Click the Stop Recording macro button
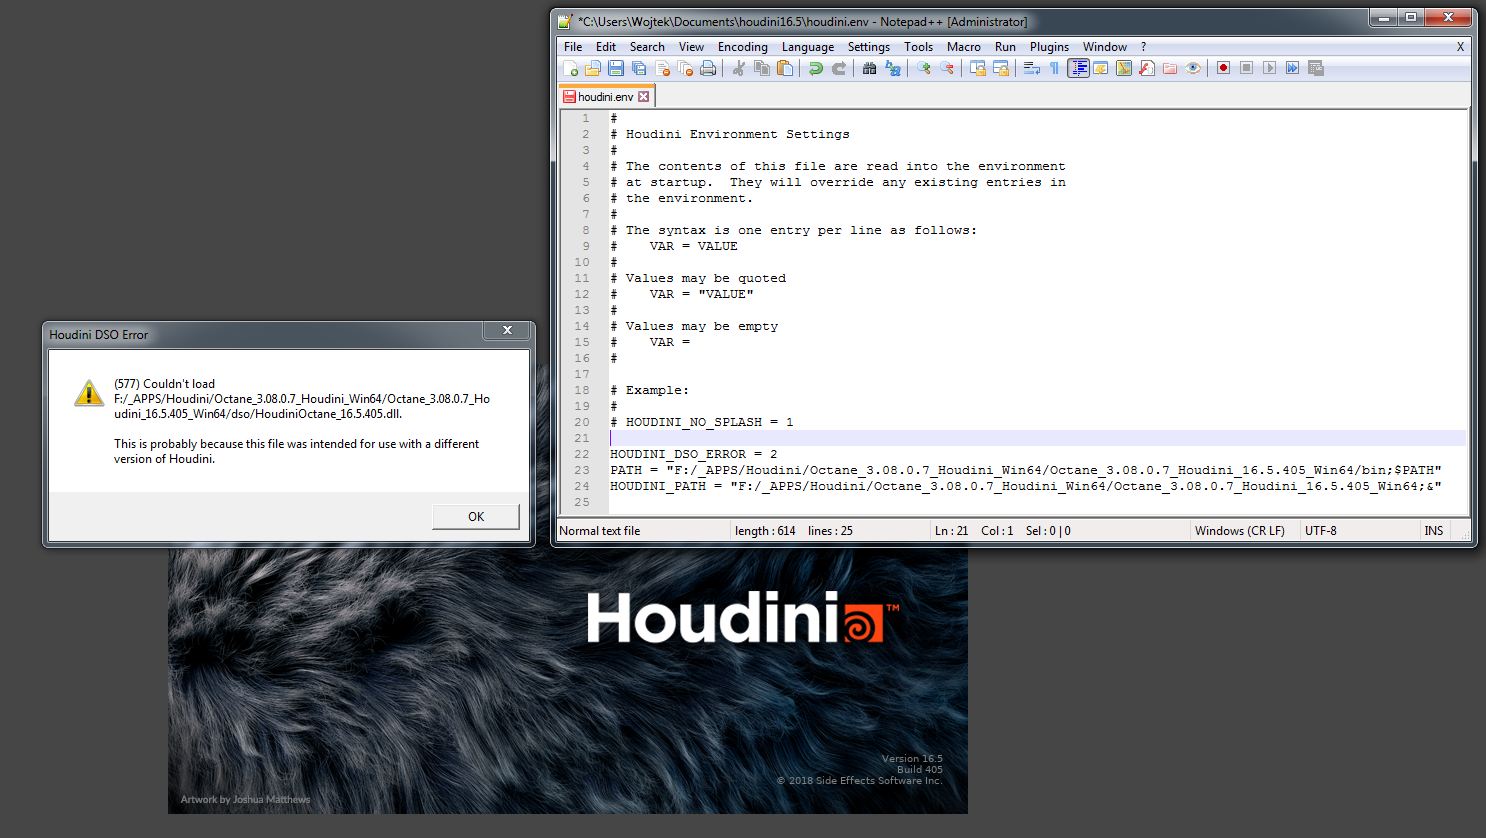 coord(1246,68)
